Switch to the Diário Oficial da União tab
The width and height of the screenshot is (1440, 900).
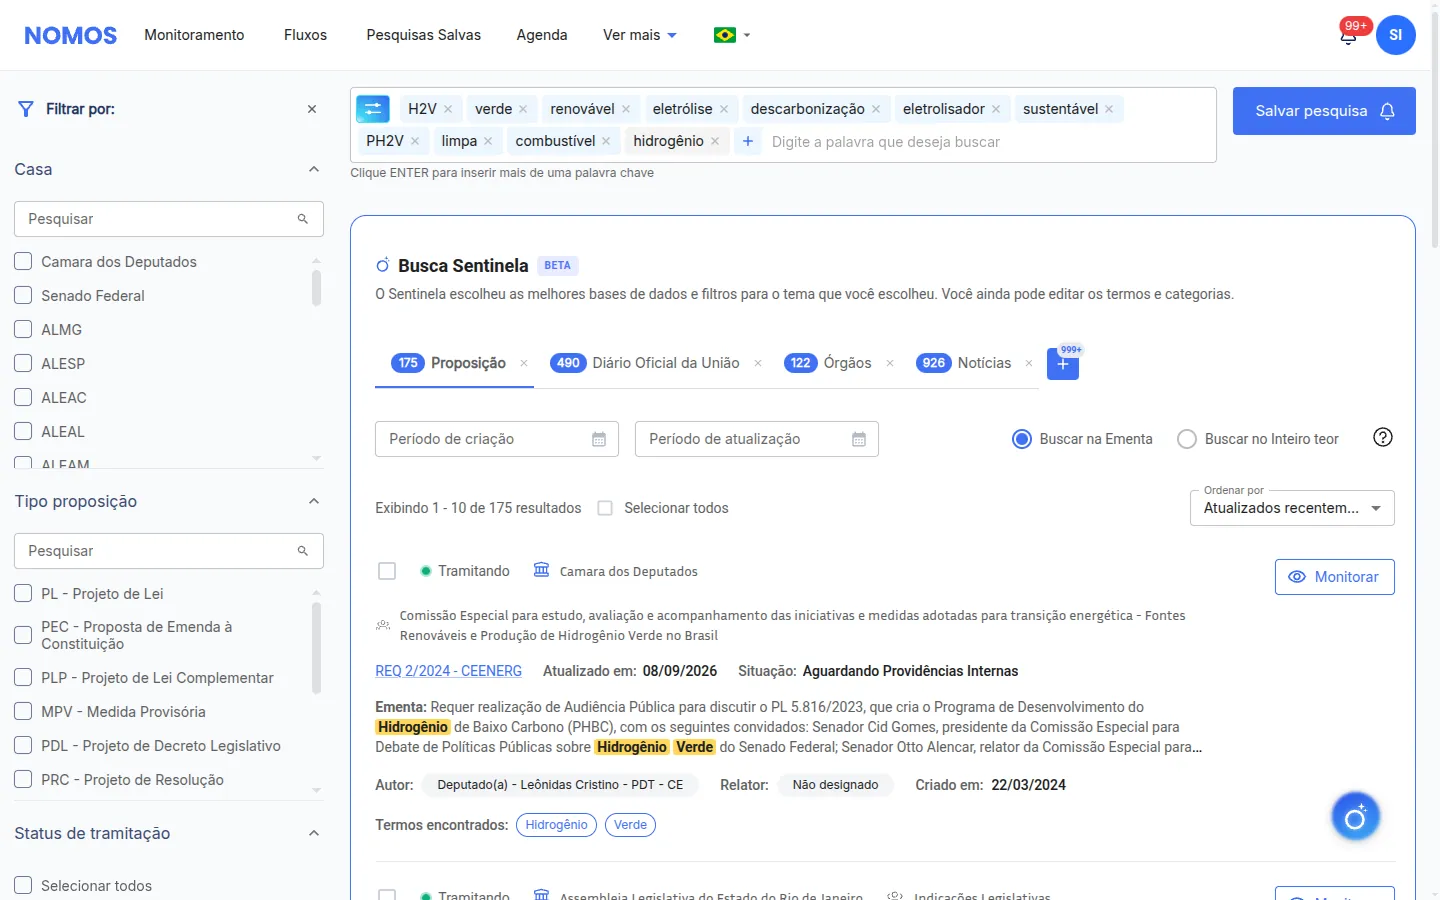645,363
